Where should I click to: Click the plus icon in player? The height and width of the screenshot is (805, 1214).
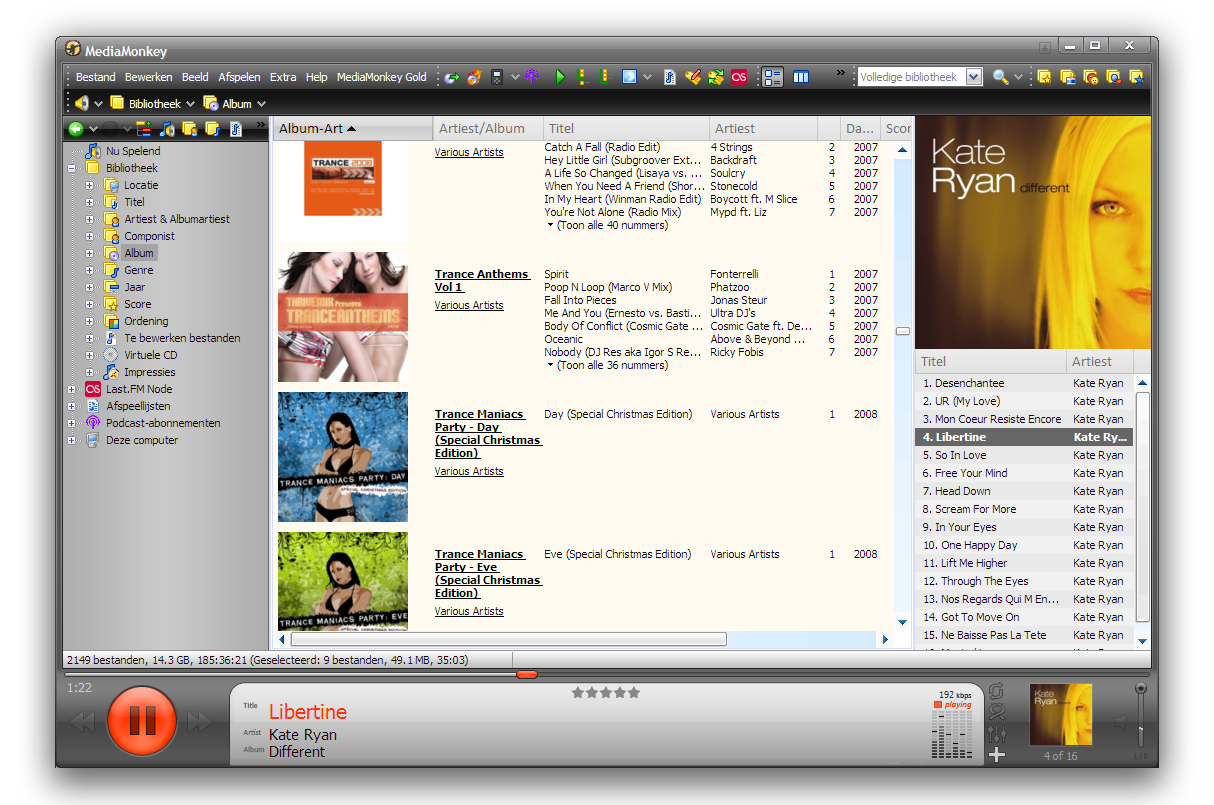(x=996, y=755)
